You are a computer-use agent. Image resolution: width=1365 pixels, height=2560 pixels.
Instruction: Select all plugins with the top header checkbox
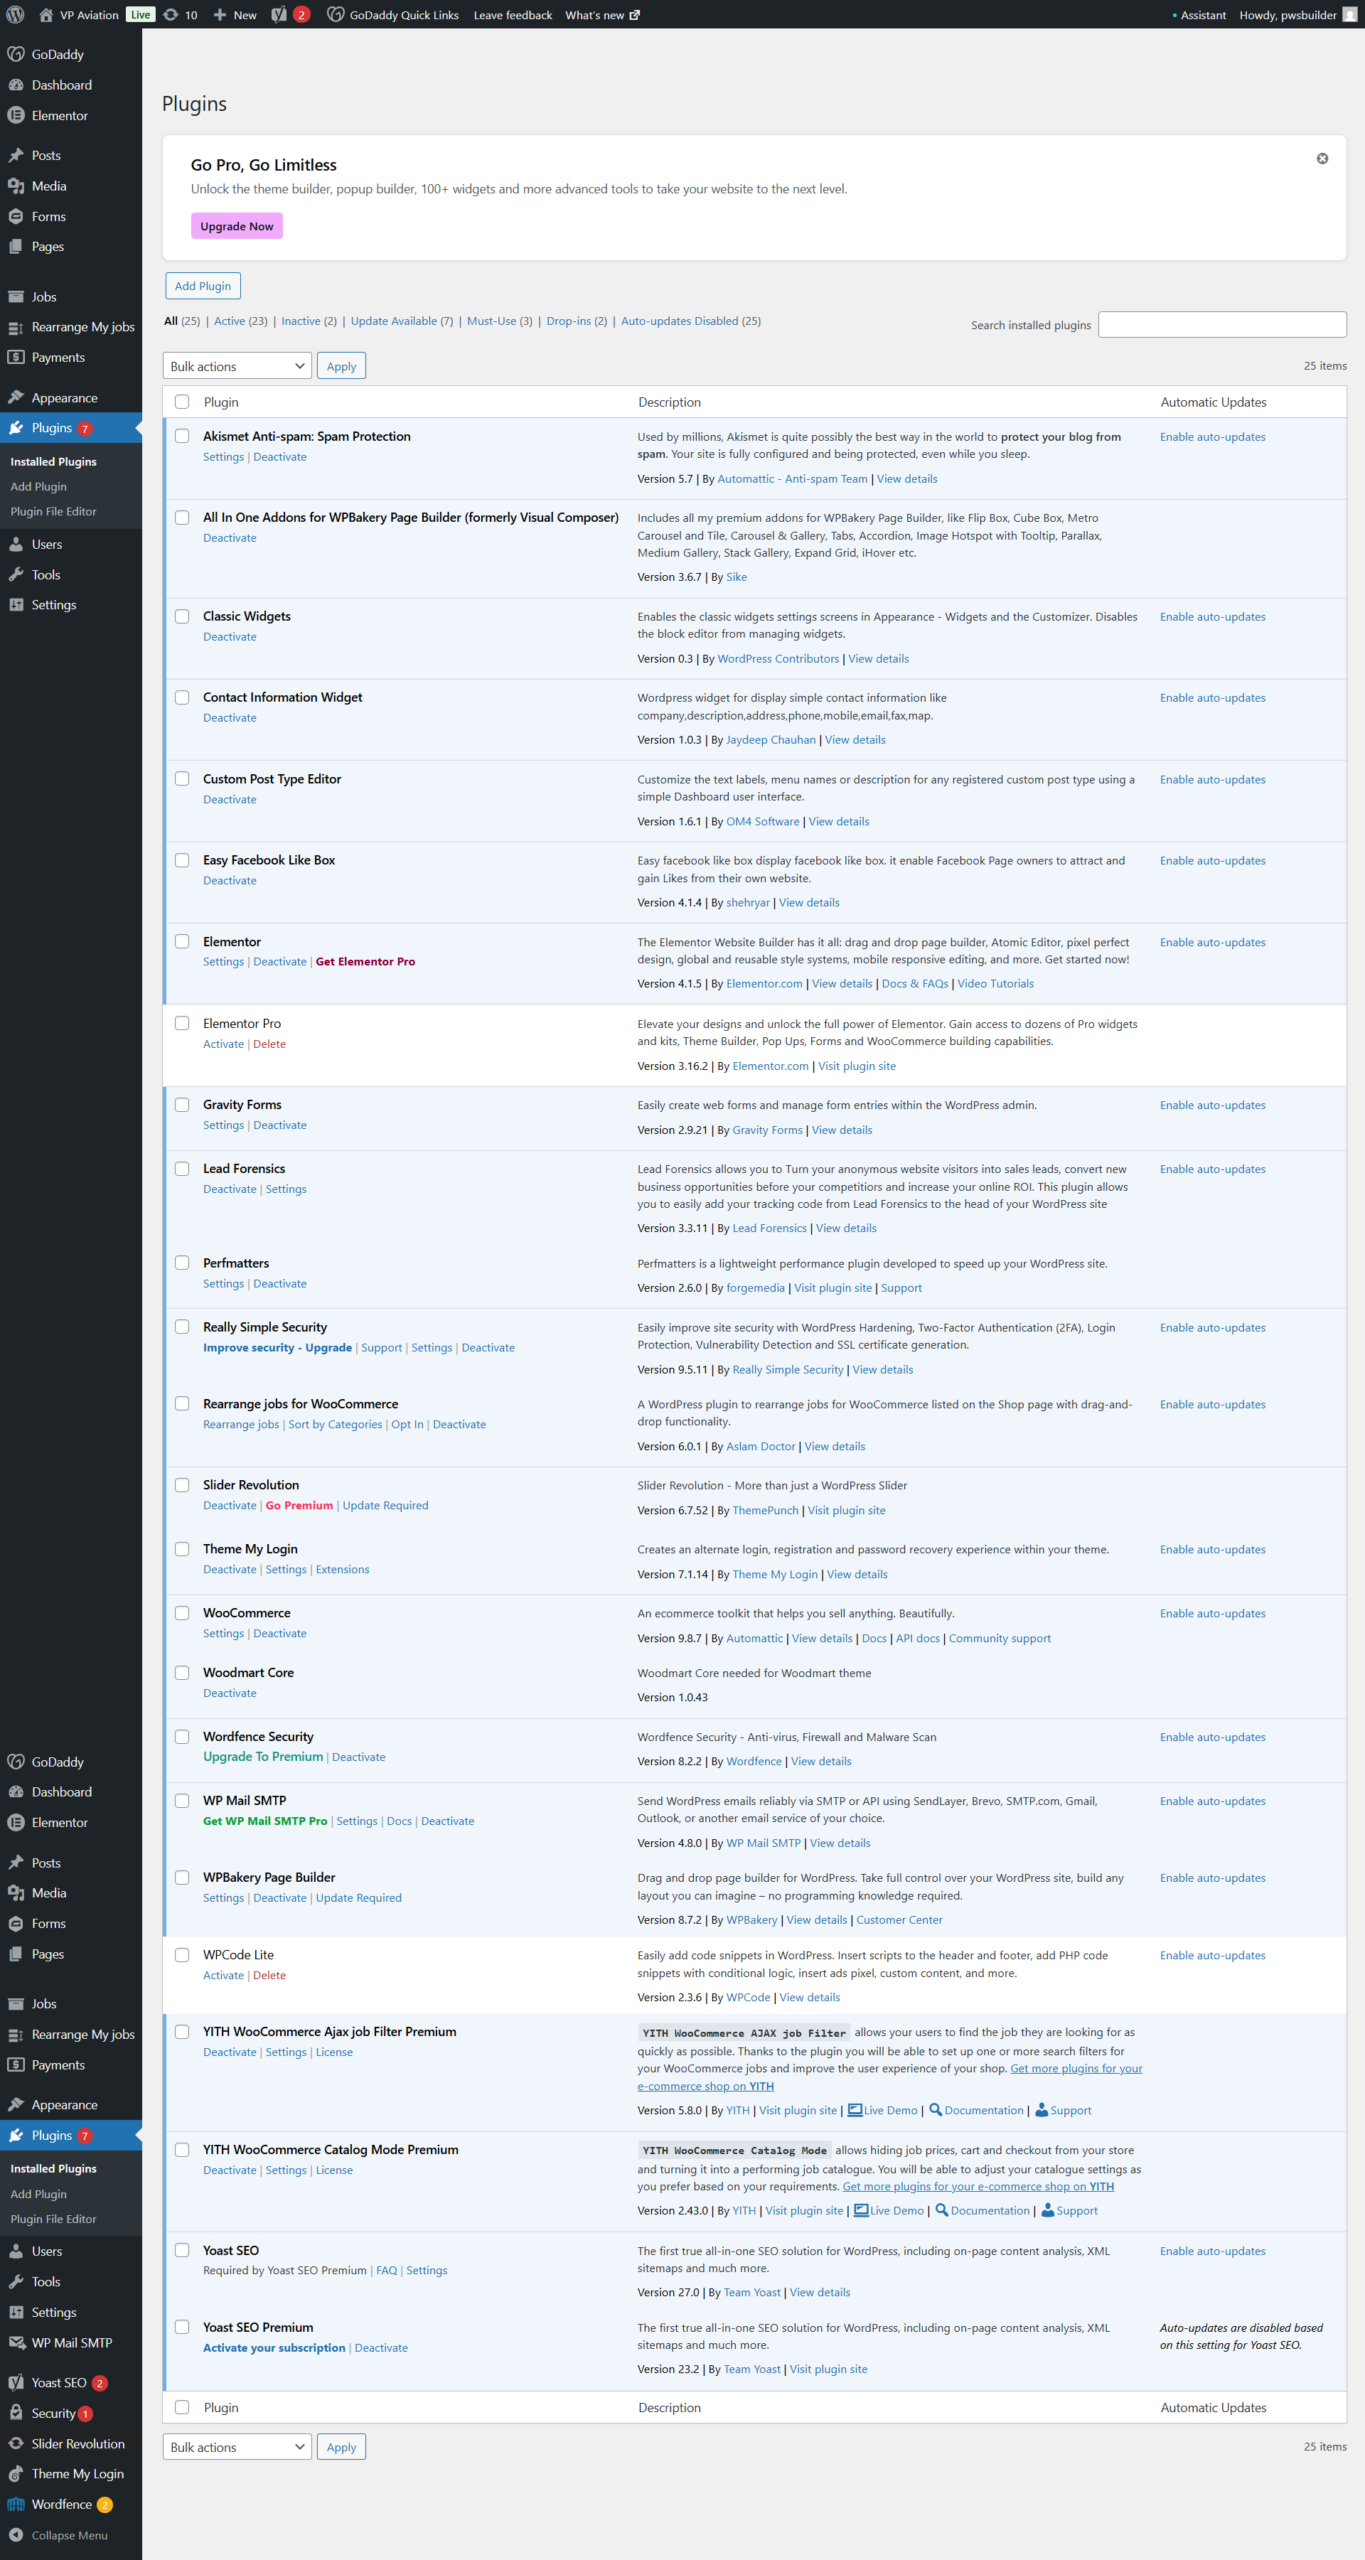(x=182, y=402)
